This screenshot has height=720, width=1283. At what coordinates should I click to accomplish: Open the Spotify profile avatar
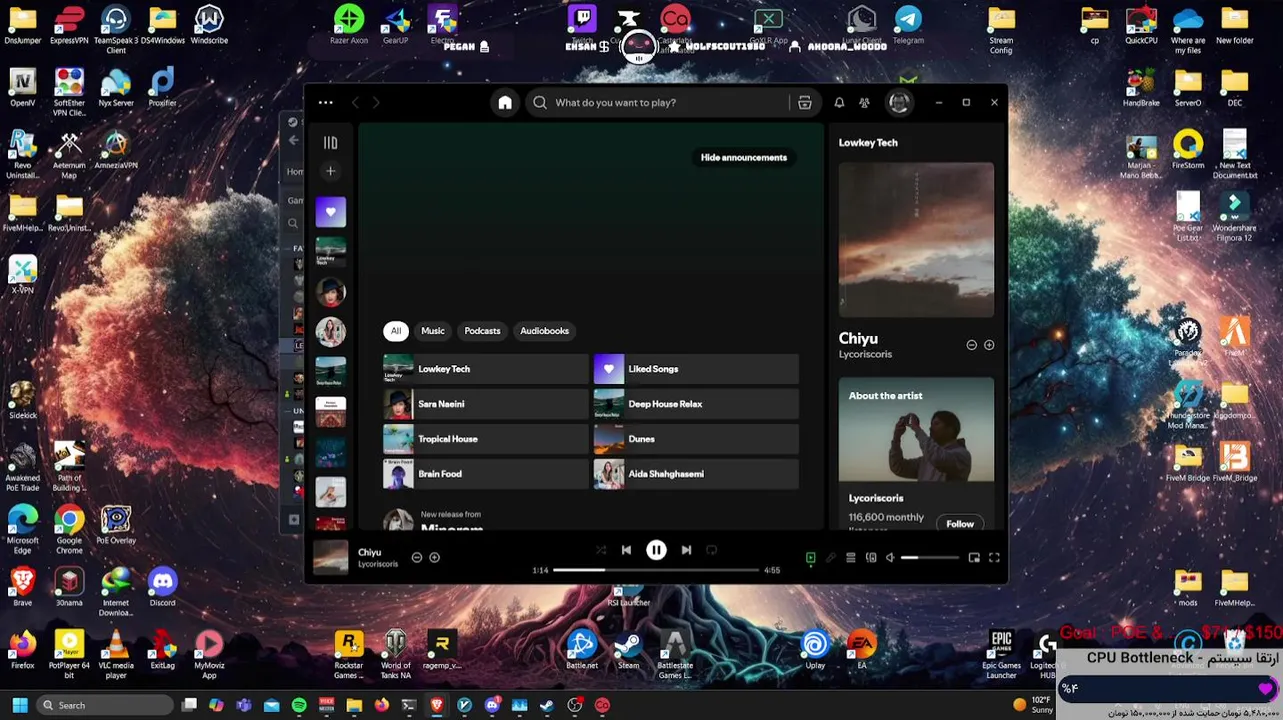pos(899,102)
